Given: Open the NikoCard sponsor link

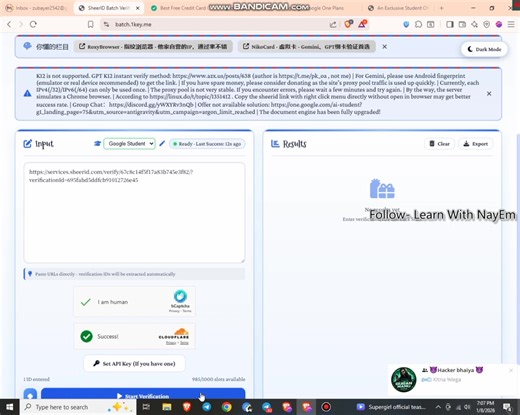Looking at the screenshot, I should point(307,47).
